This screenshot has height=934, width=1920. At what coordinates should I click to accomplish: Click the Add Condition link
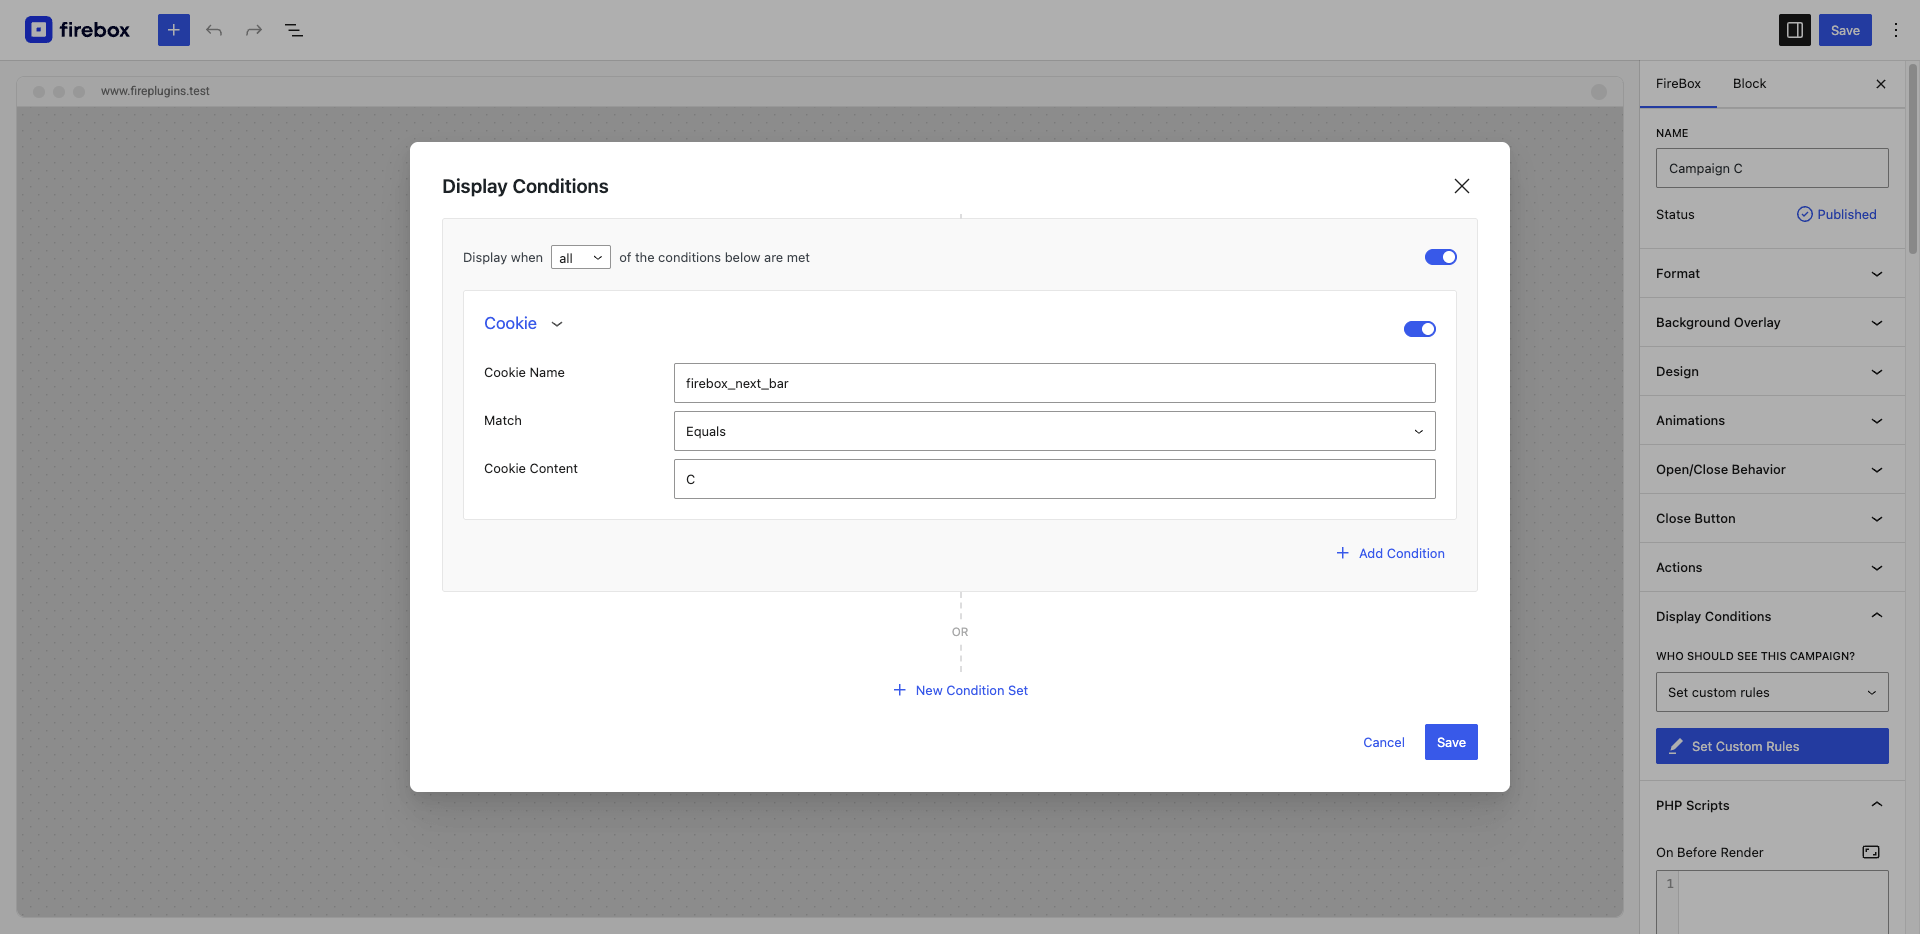point(1390,553)
